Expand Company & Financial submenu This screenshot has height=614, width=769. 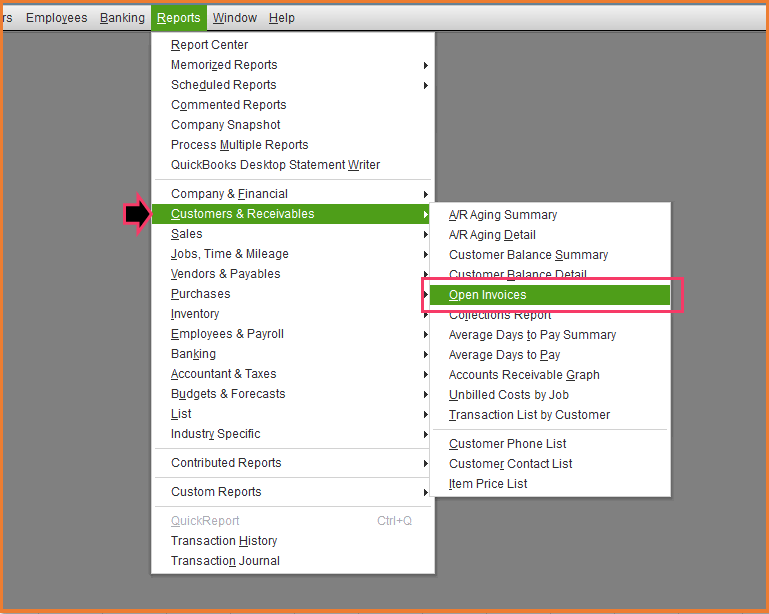pos(293,194)
